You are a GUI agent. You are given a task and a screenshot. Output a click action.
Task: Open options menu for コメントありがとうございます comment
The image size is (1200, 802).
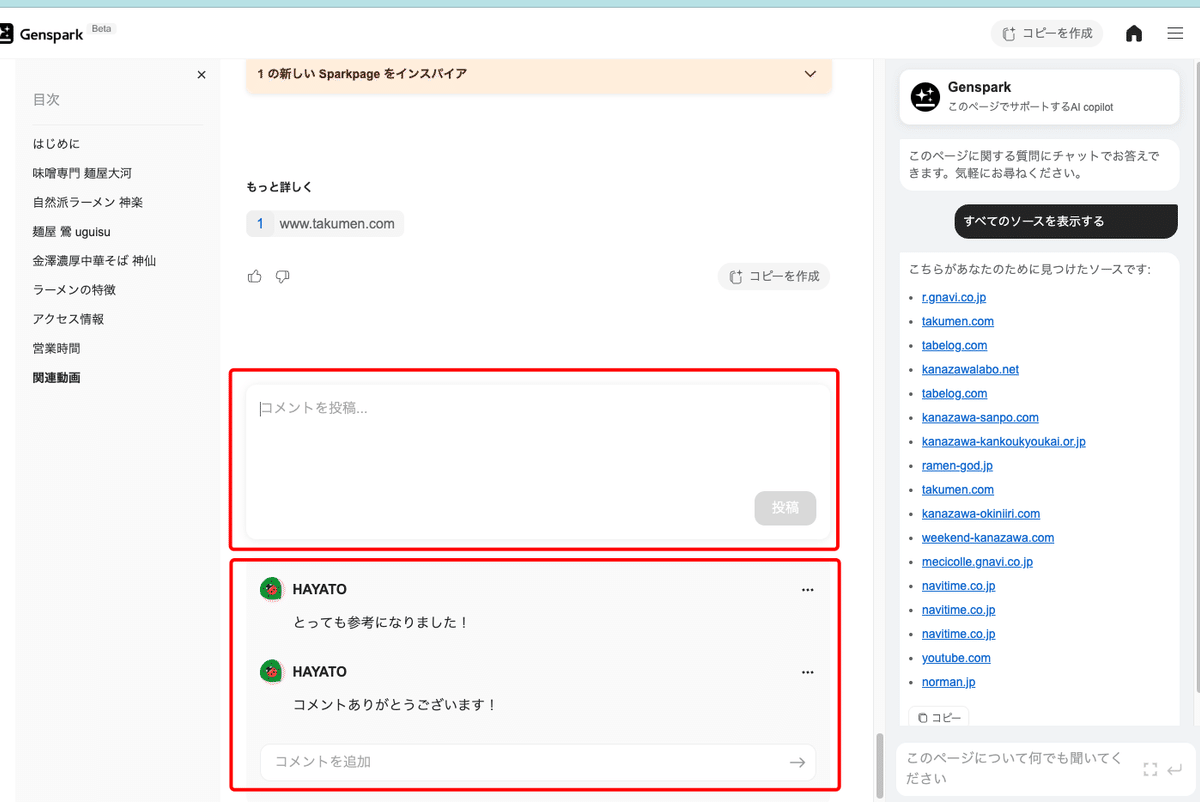(x=808, y=672)
